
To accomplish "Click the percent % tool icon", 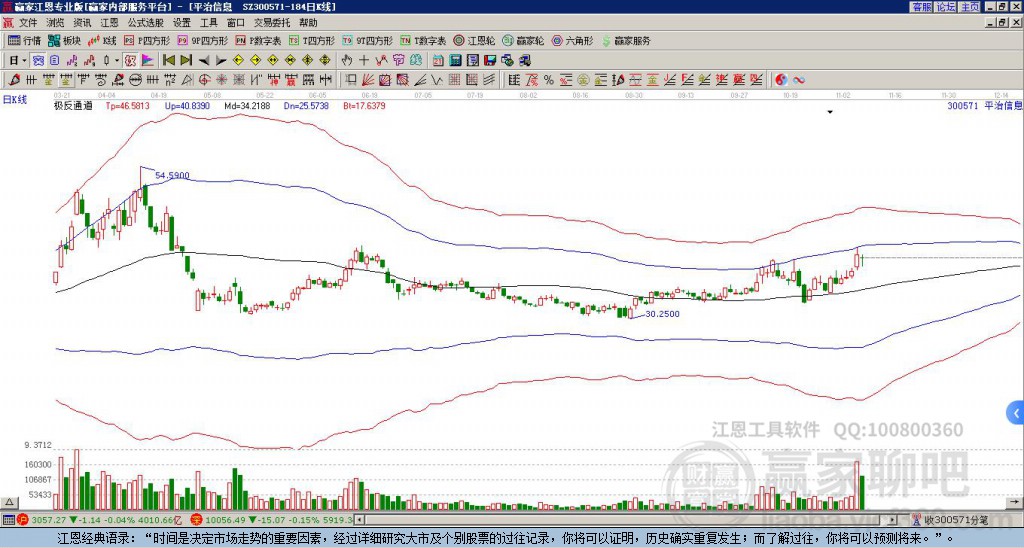I will point(549,80).
